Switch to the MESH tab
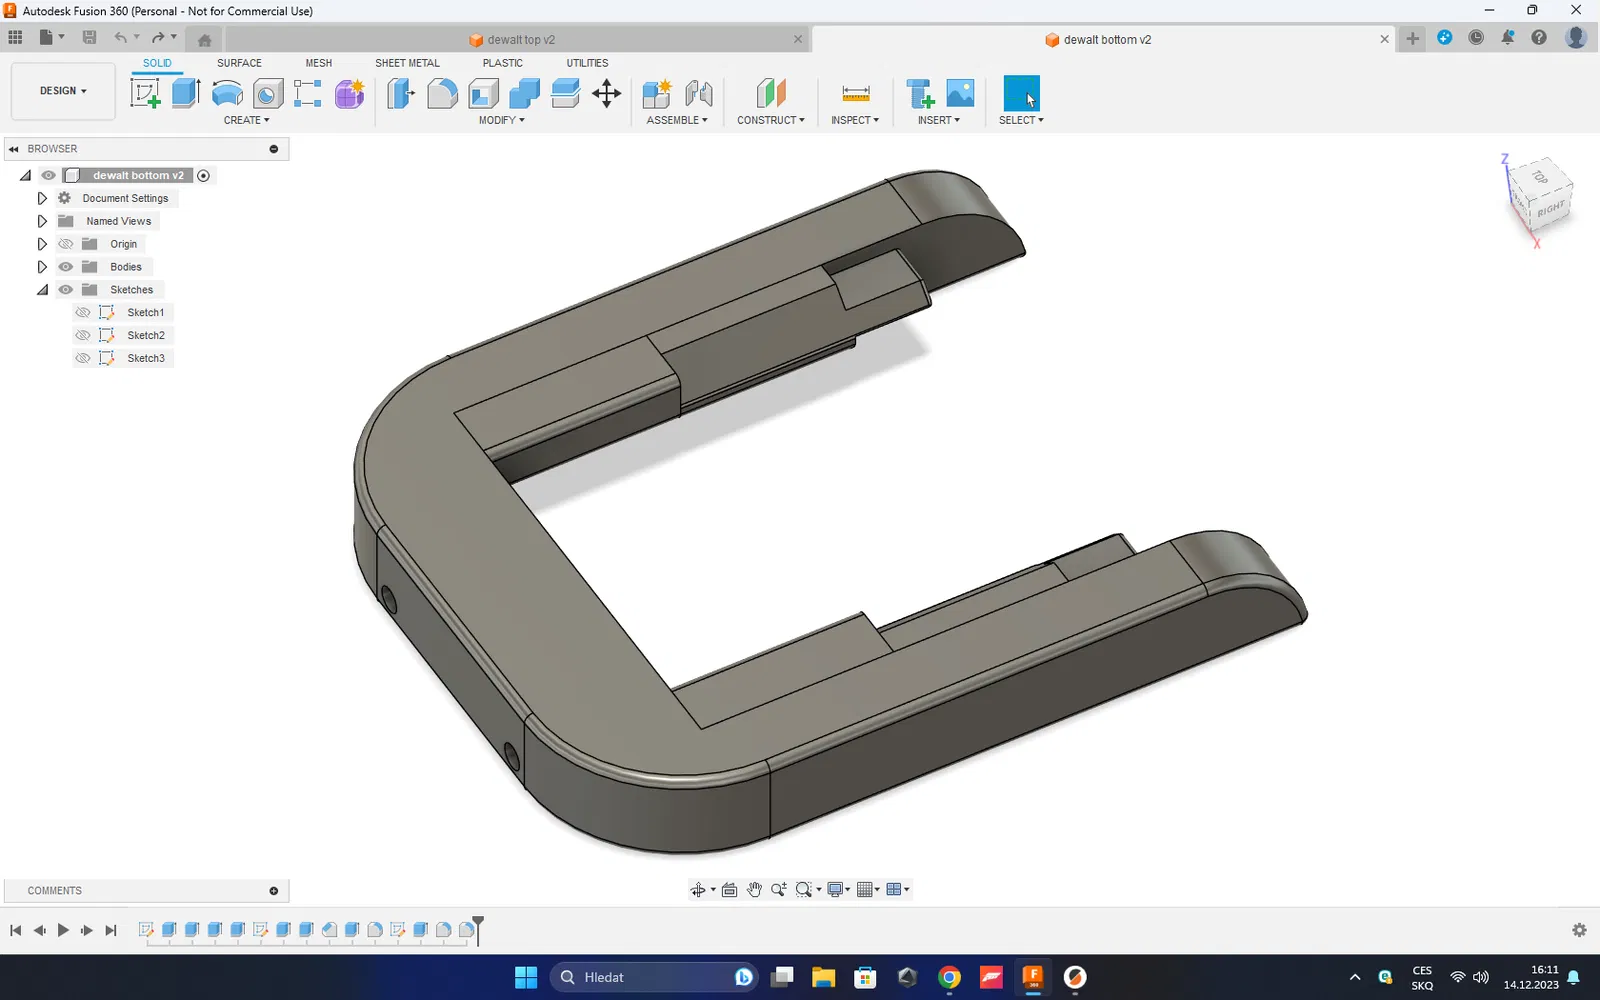This screenshot has height=1000, width=1600. (319, 63)
